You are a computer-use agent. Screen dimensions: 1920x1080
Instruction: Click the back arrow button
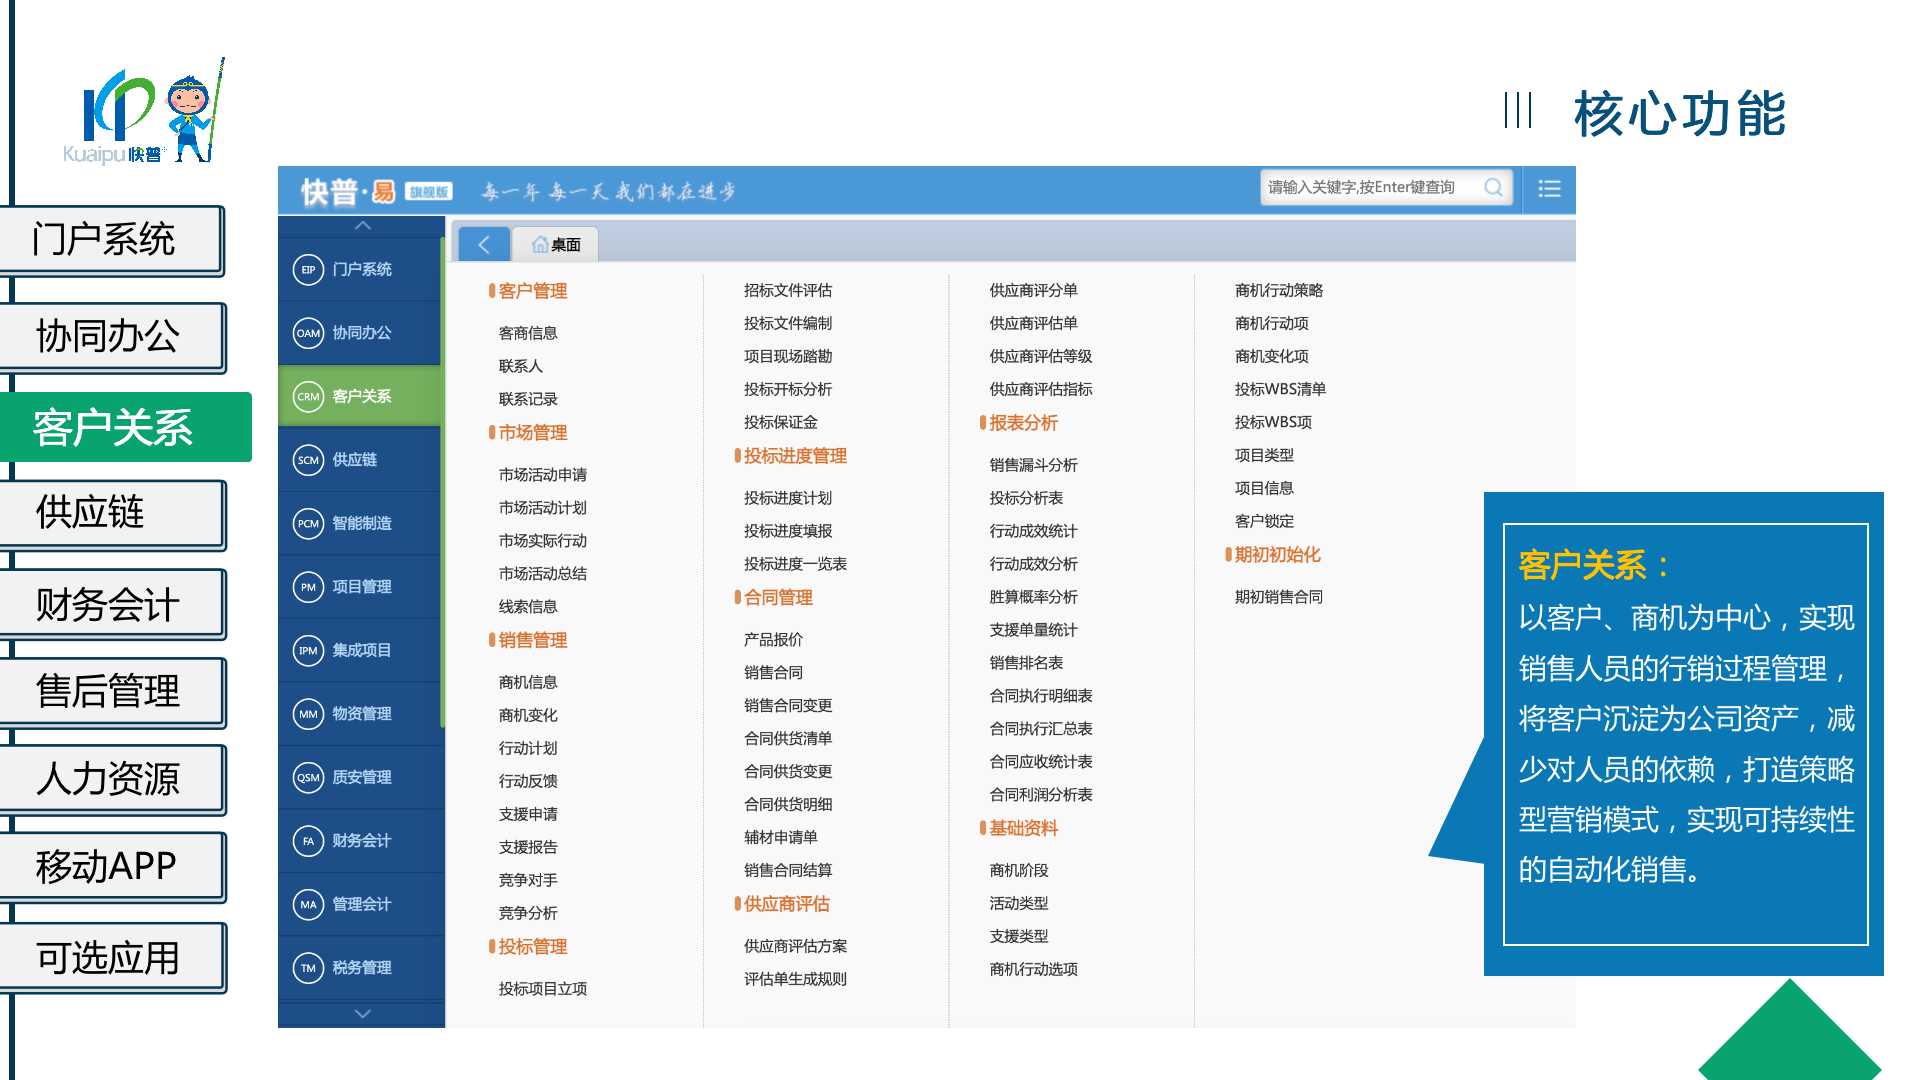(x=484, y=245)
